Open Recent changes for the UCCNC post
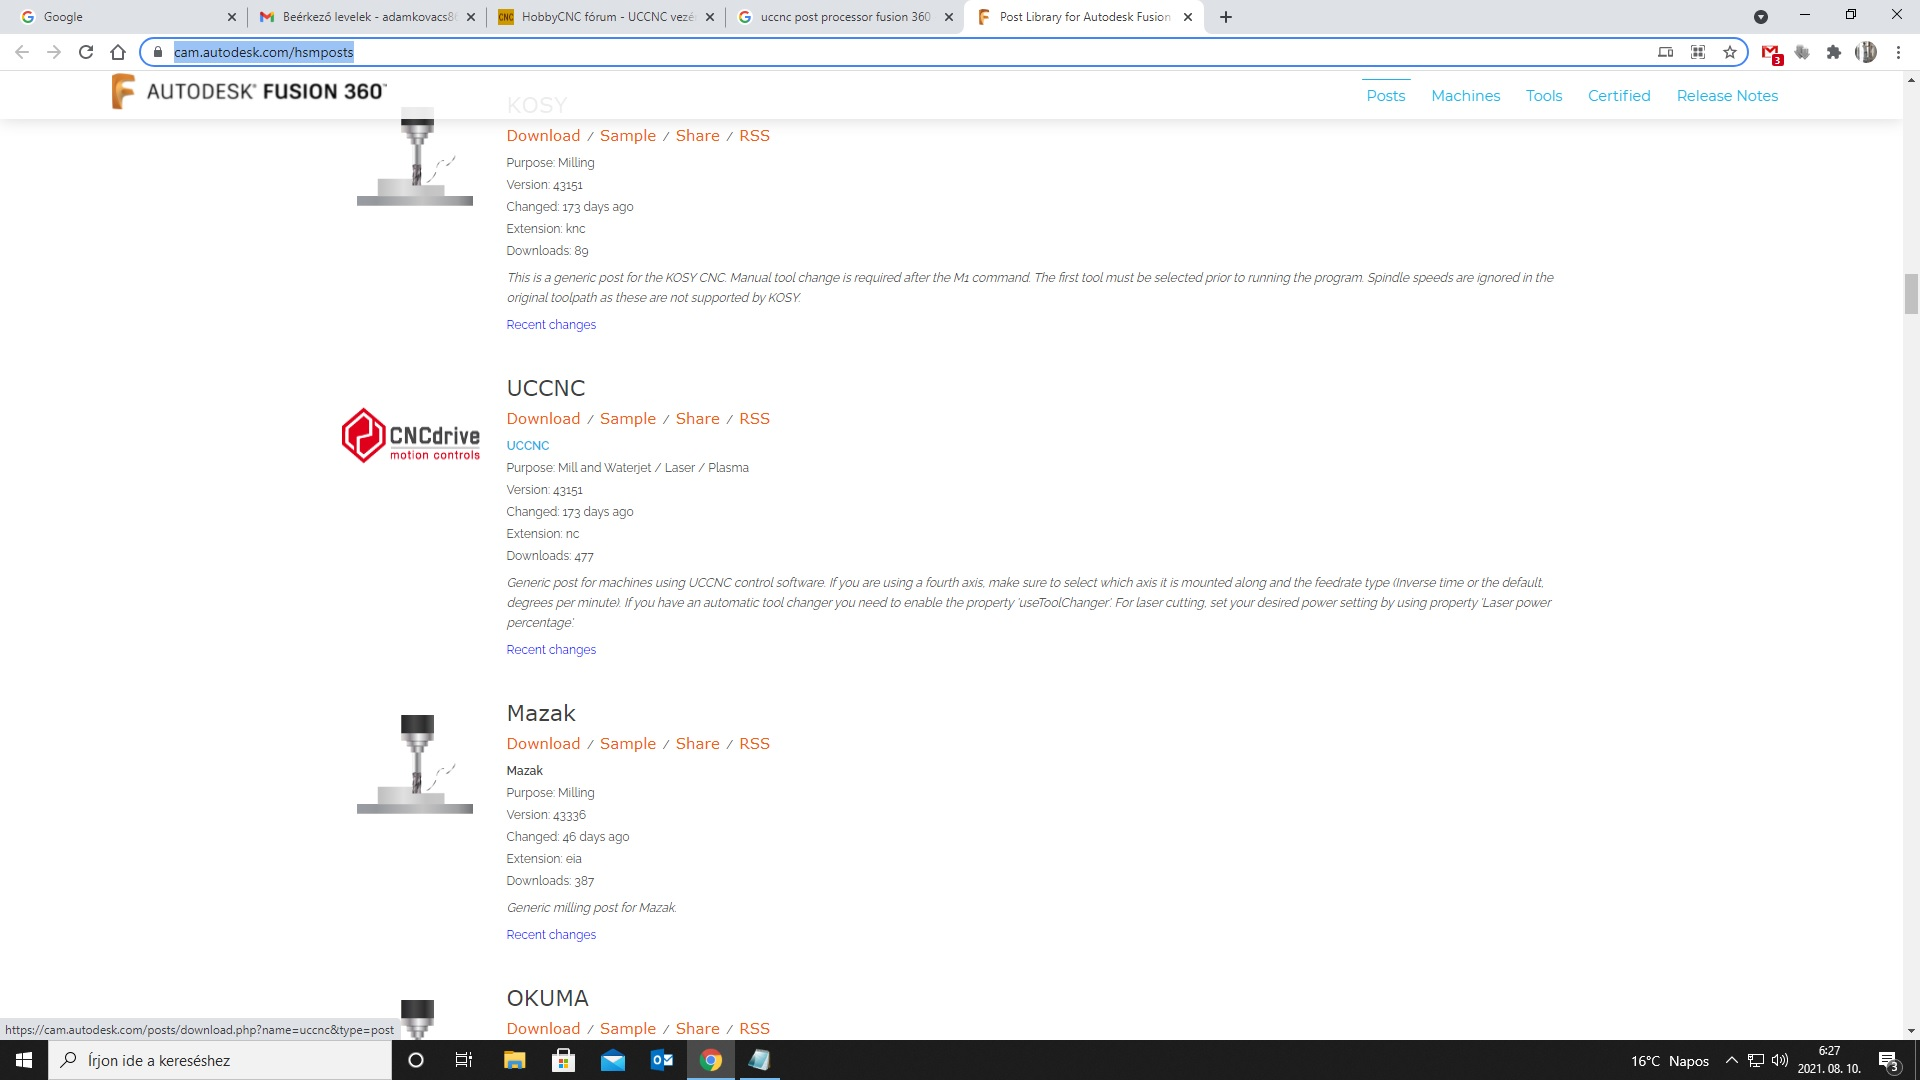 pos(551,650)
